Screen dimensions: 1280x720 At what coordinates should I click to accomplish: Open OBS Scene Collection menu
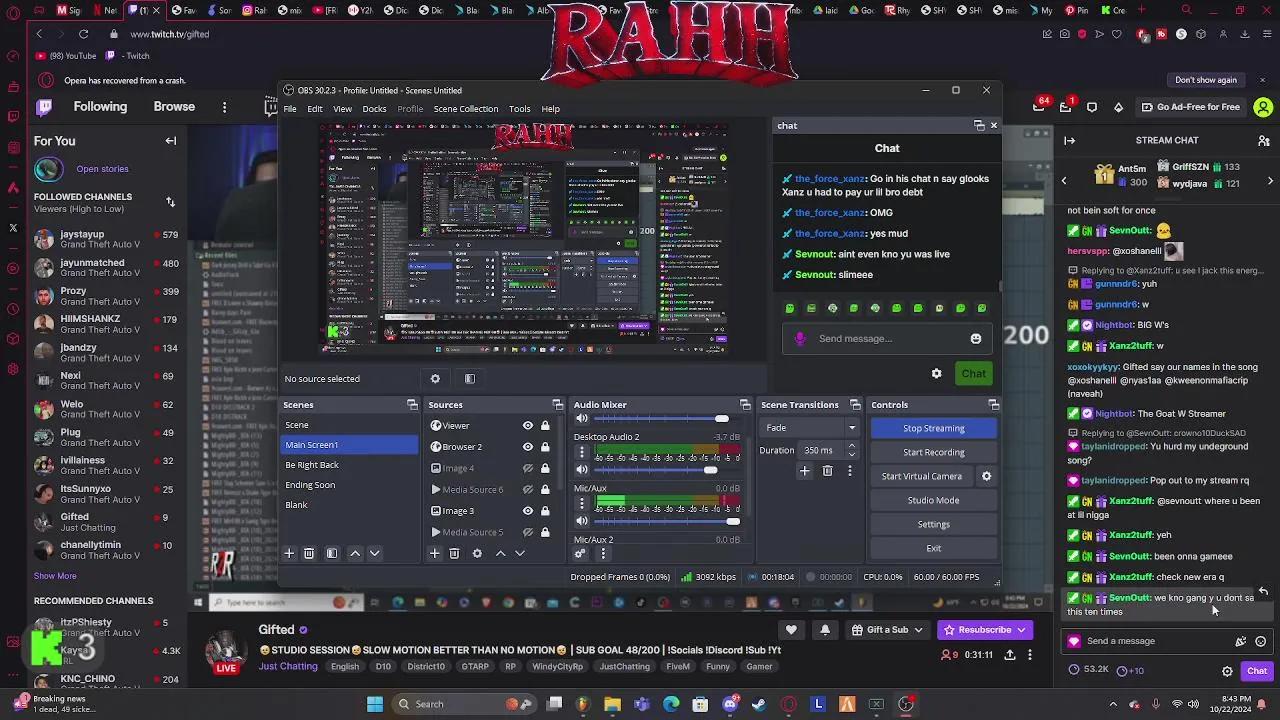[465, 109]
